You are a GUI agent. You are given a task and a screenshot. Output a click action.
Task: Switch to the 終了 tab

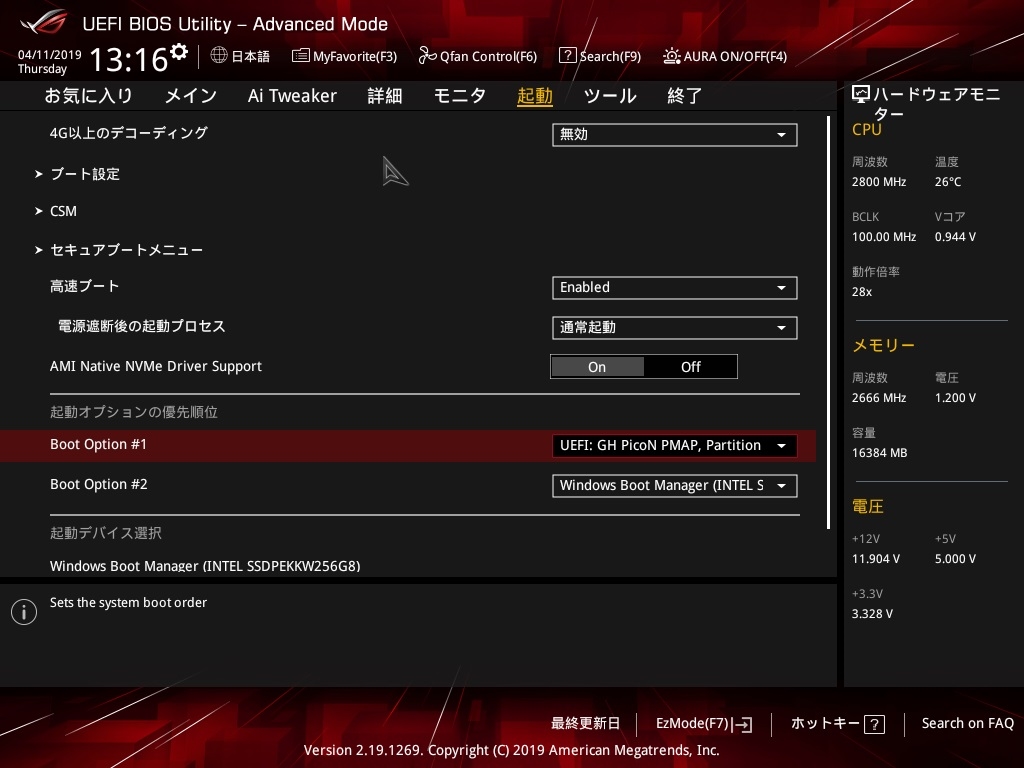tap(684, 96)
